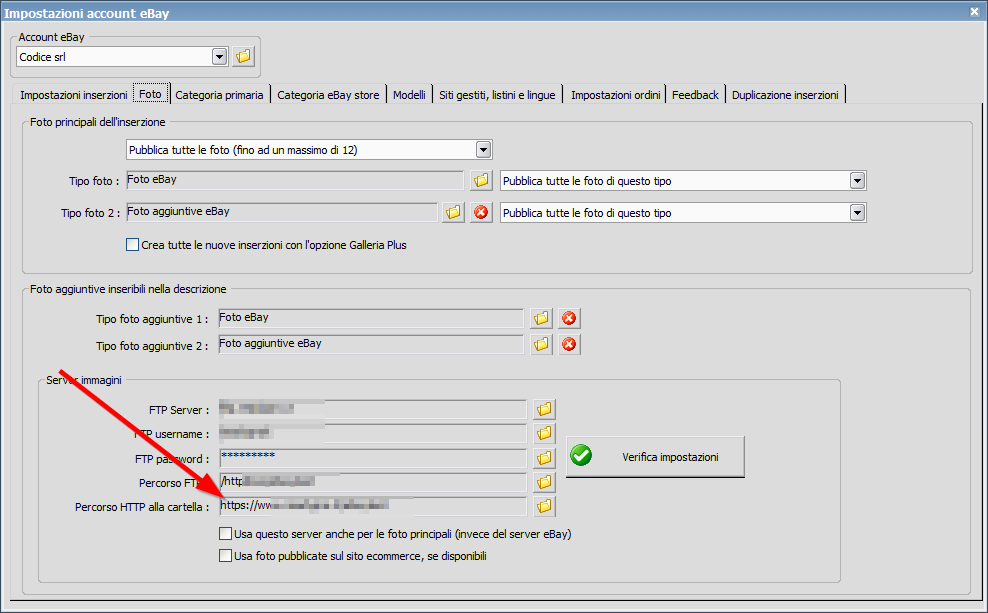Browse folder icon for Tipo foto aggiuntive 2
The image size is (988, 613).
point(541,344)
